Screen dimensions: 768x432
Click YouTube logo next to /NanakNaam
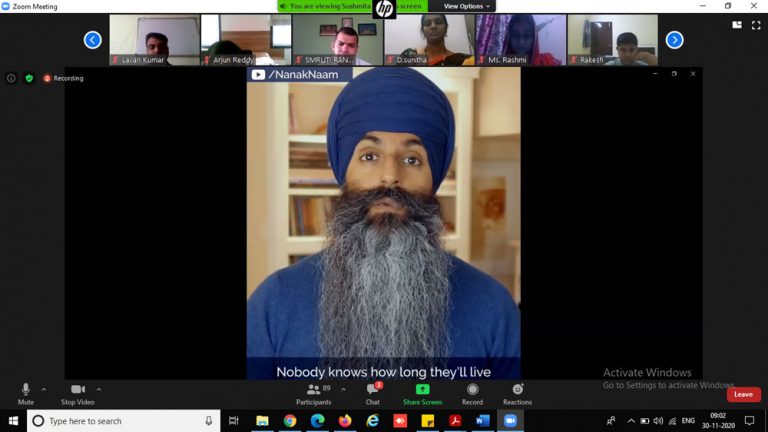click(x=258, y=74)
